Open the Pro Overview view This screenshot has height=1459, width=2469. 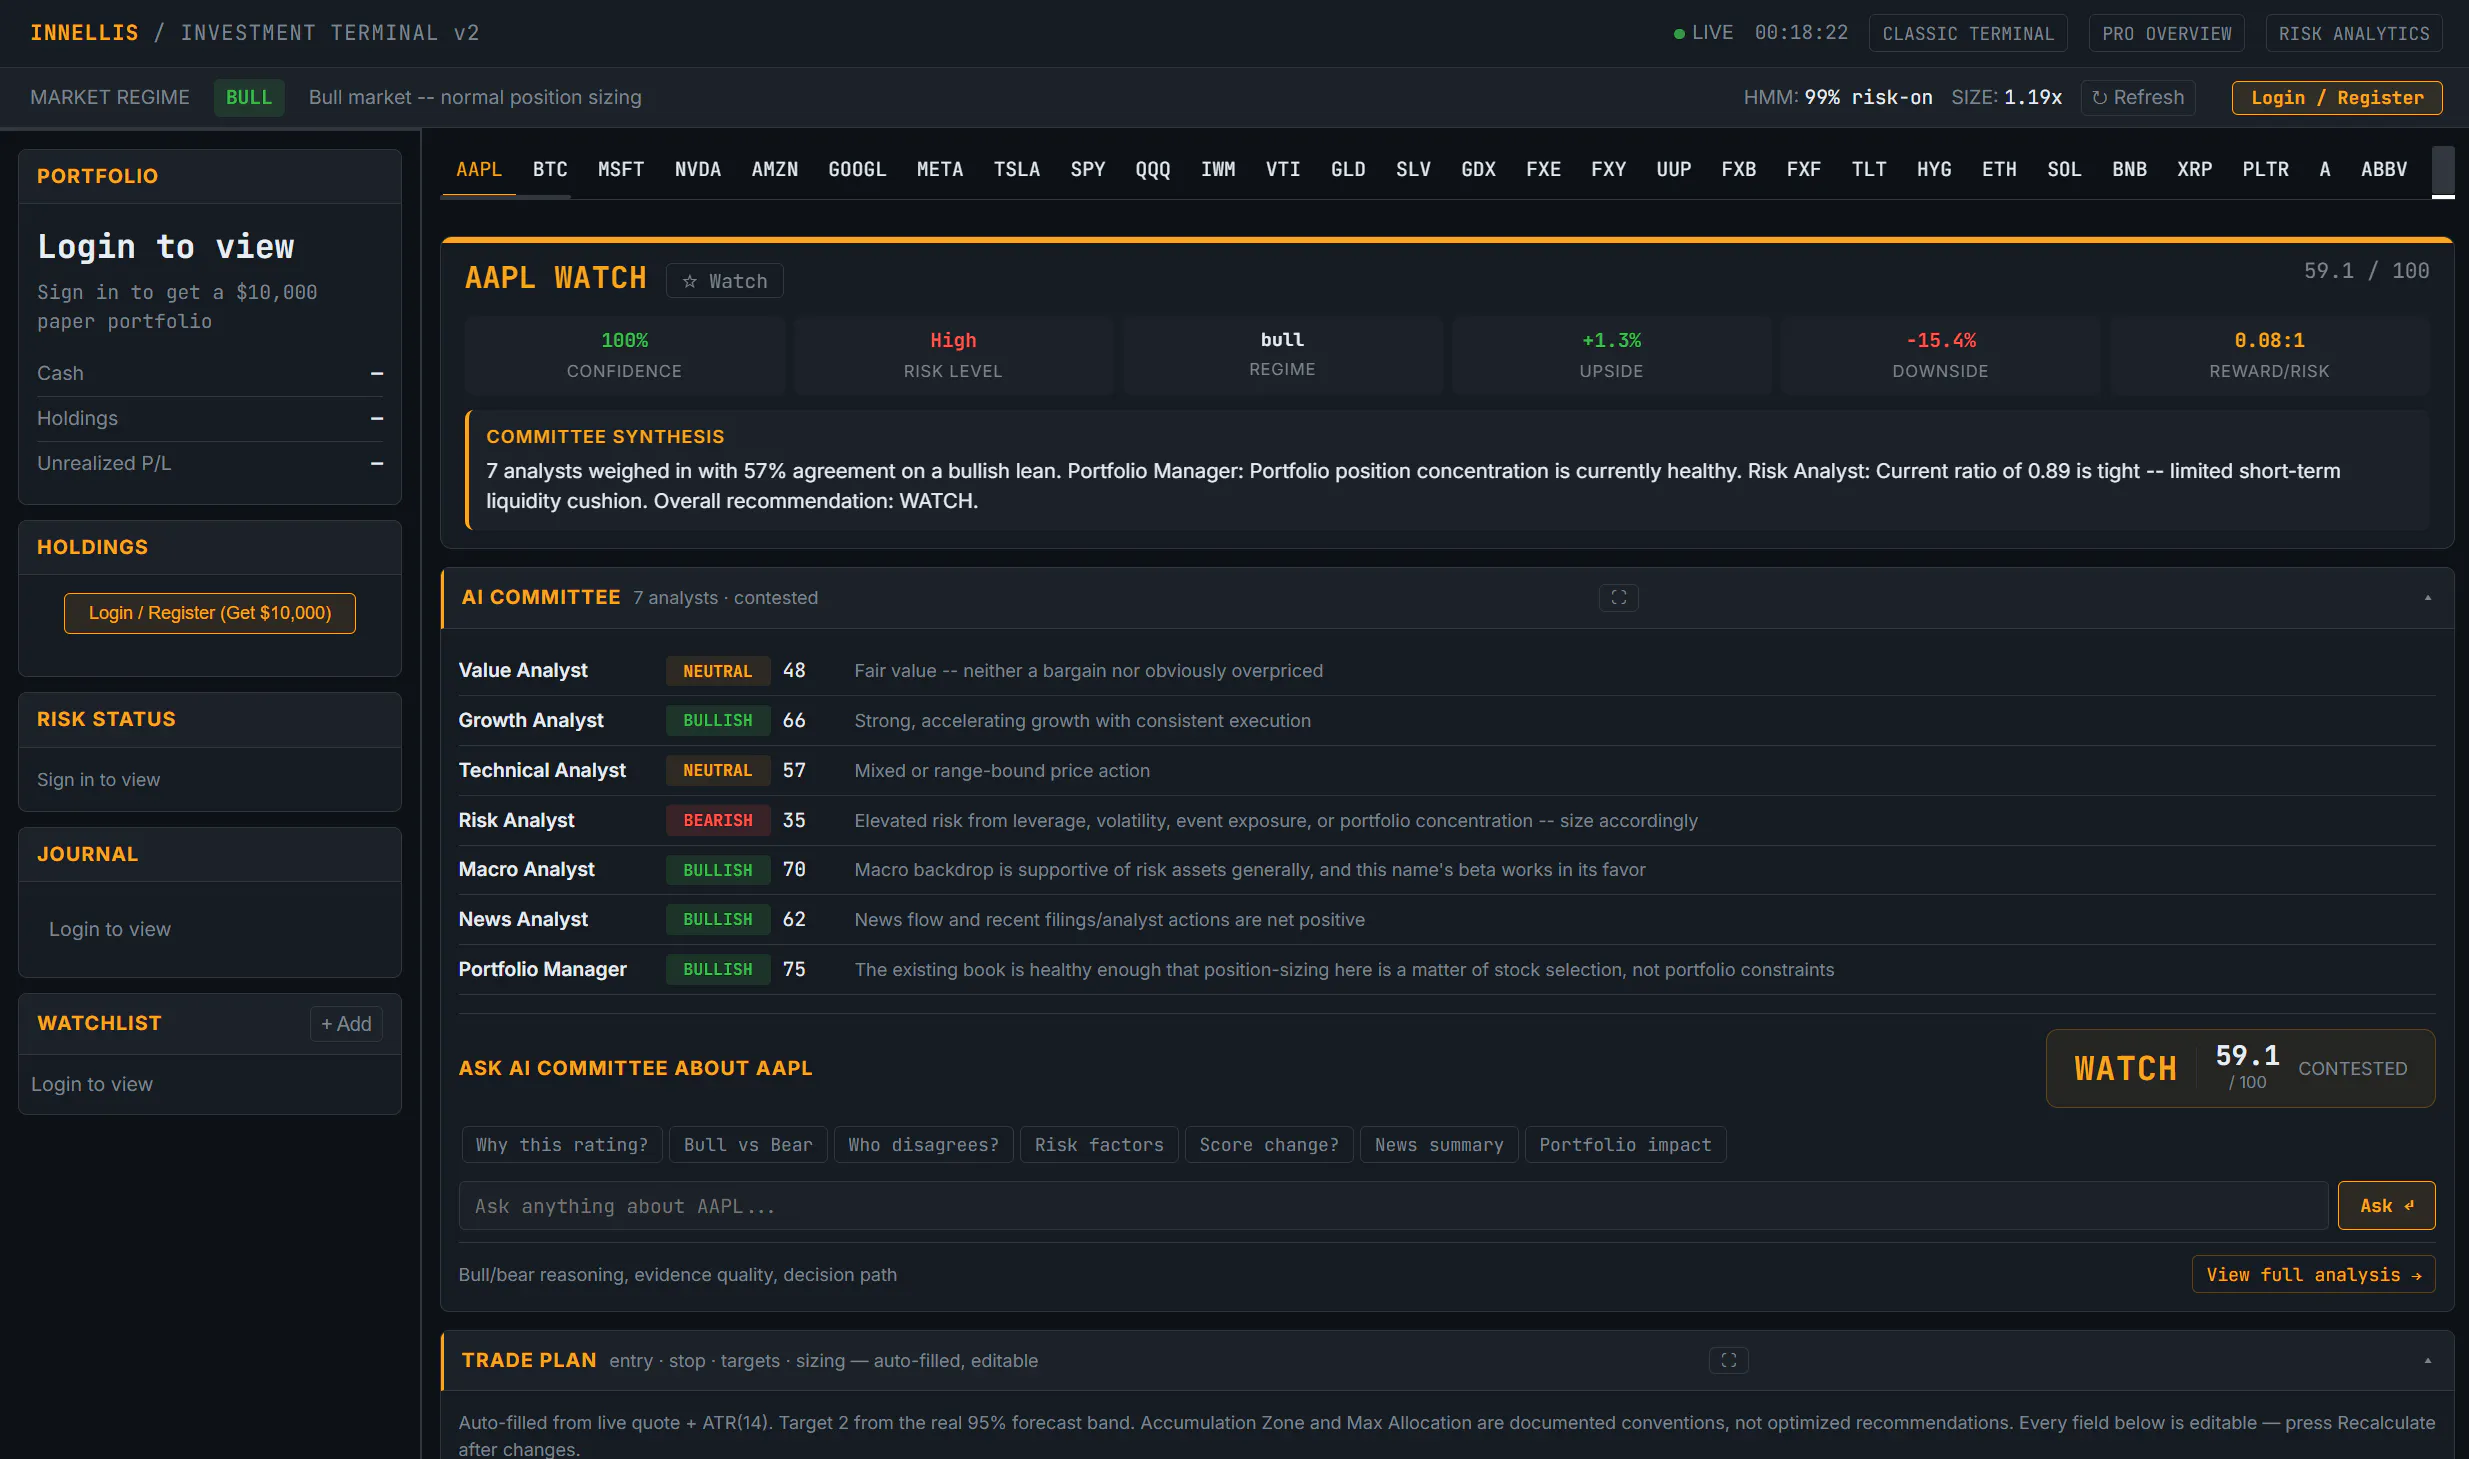tap(2167, 34)
